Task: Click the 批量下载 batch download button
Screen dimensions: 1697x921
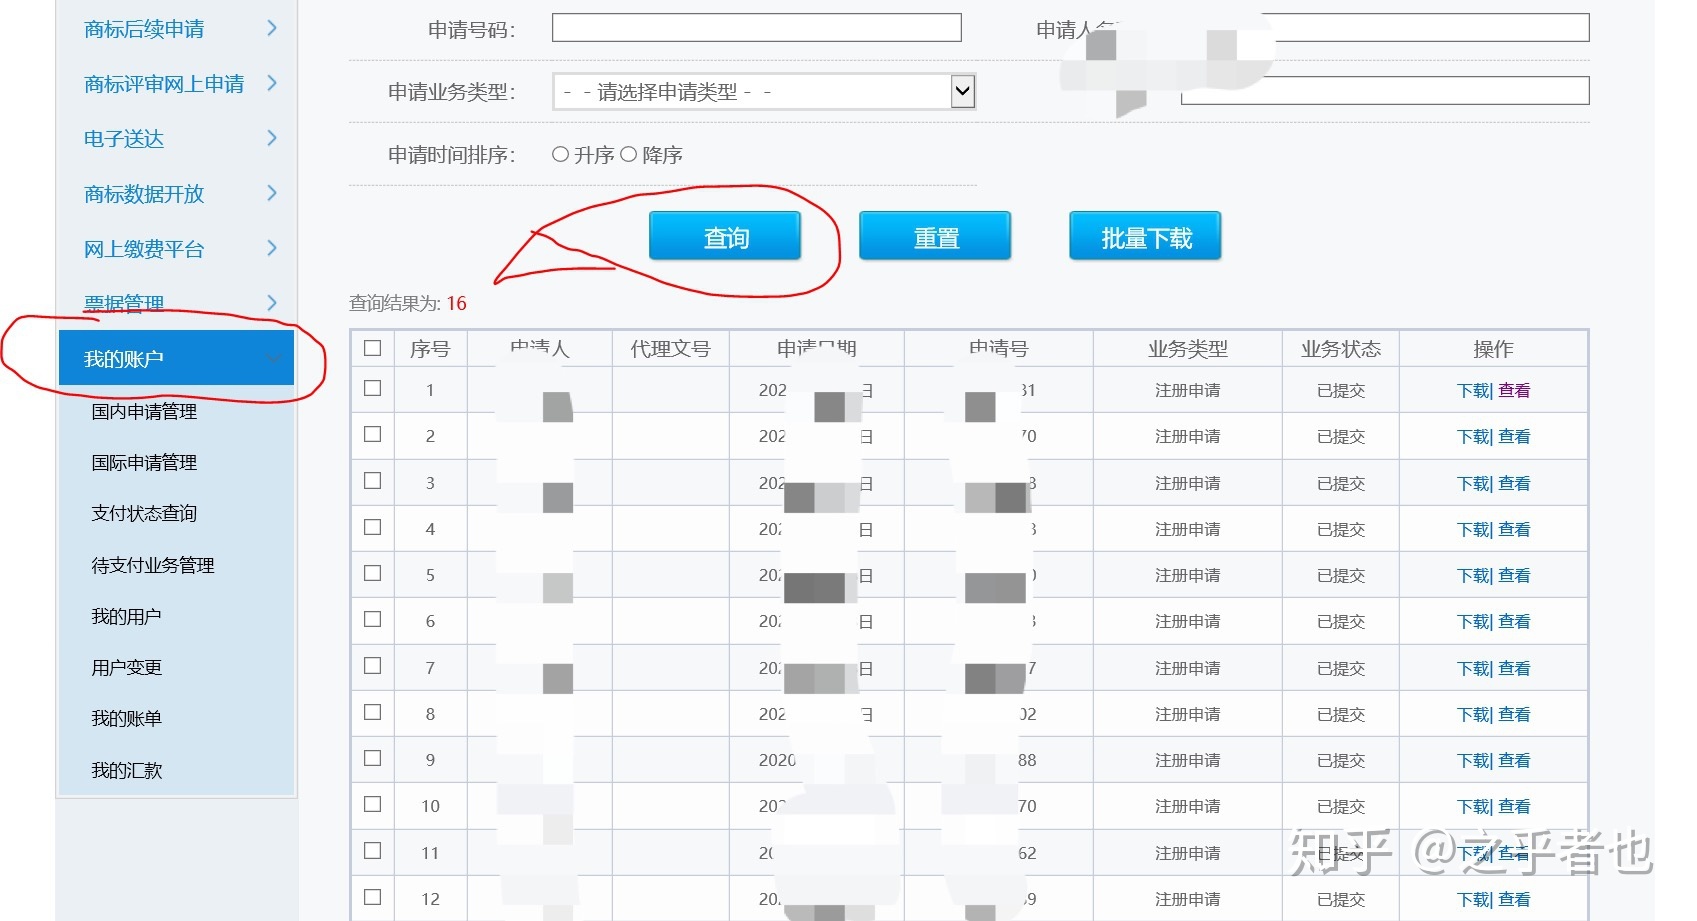Action: 1145,237
